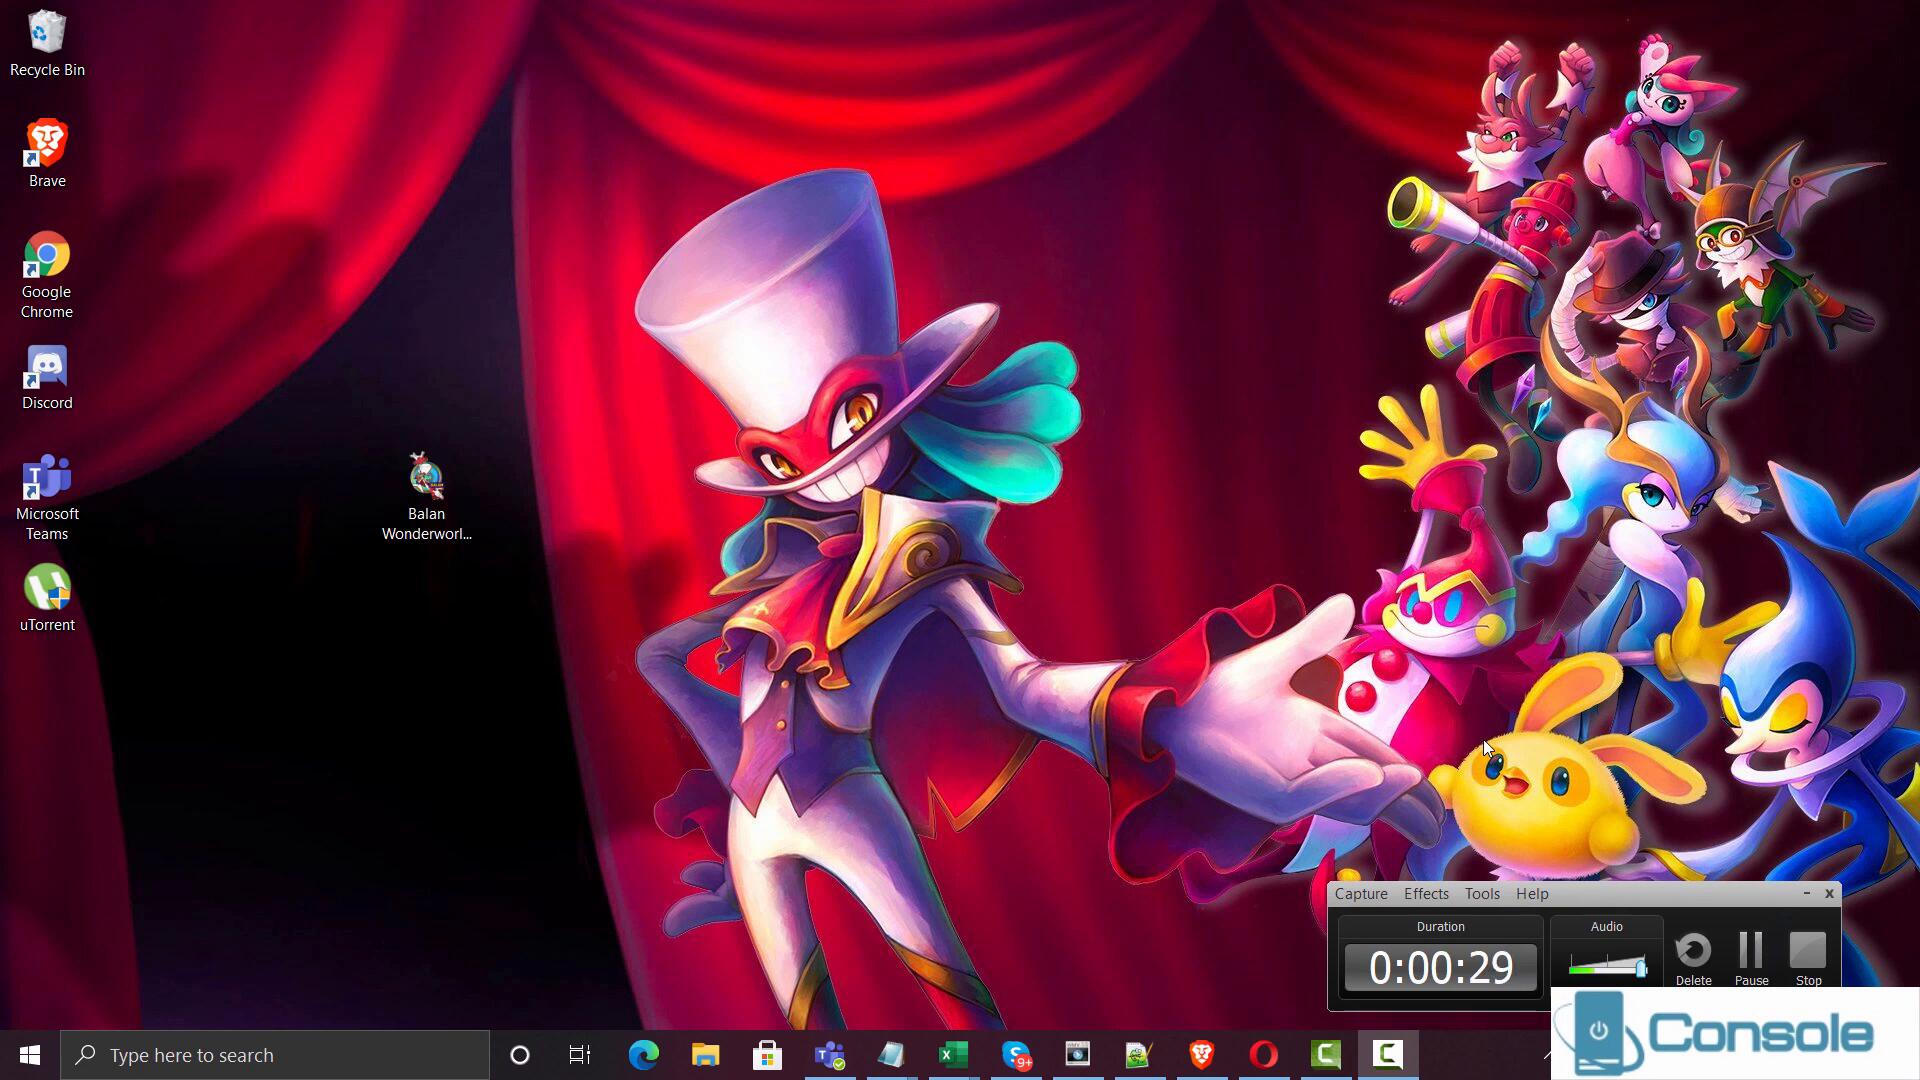
Task: Open the recorder Help menu
Action: click(1532, 894)
